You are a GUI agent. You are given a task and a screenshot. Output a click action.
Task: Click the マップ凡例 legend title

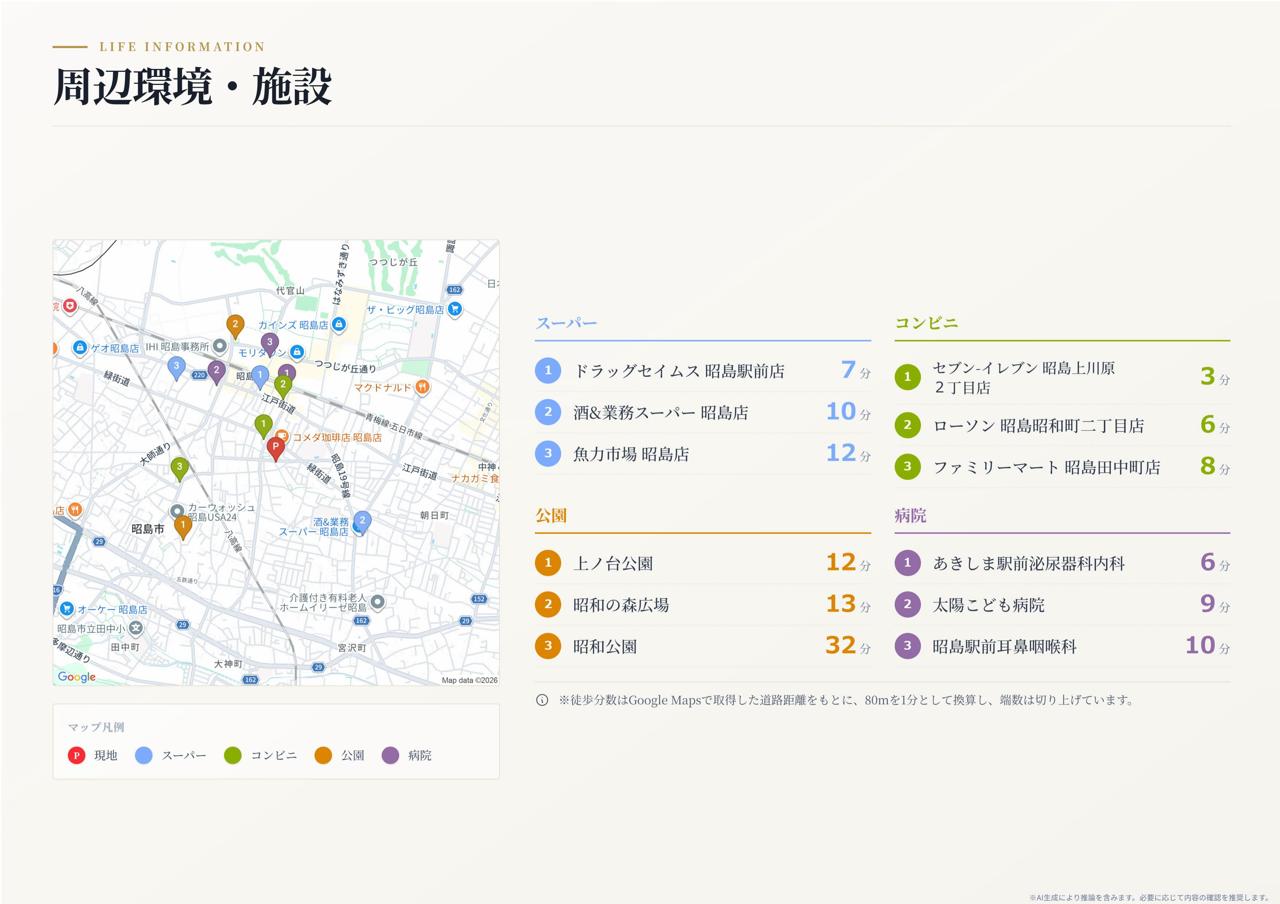(x=96, y=727)
